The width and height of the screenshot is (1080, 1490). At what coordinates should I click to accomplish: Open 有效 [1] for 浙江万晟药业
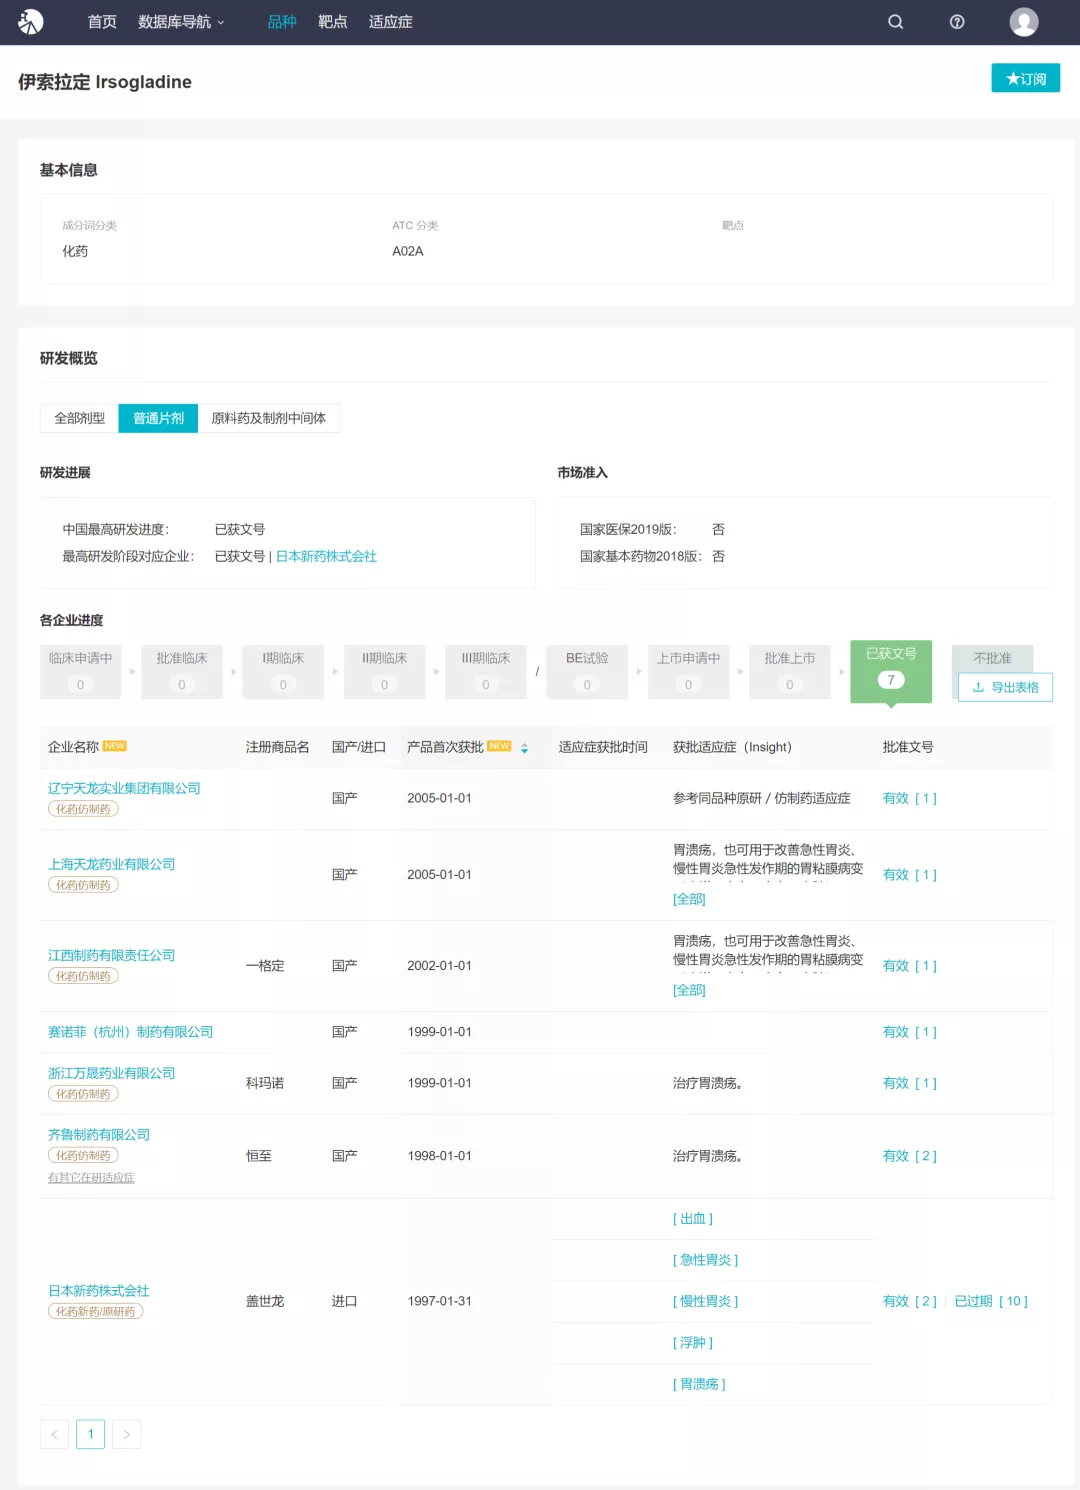[910, 1083]
